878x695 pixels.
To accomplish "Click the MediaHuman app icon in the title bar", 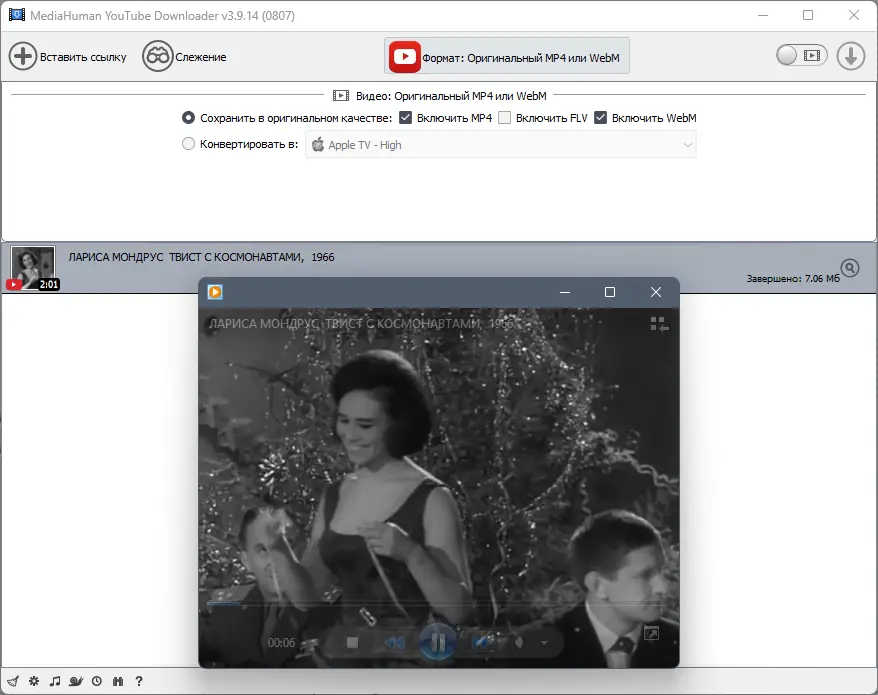I will [17, 15].
